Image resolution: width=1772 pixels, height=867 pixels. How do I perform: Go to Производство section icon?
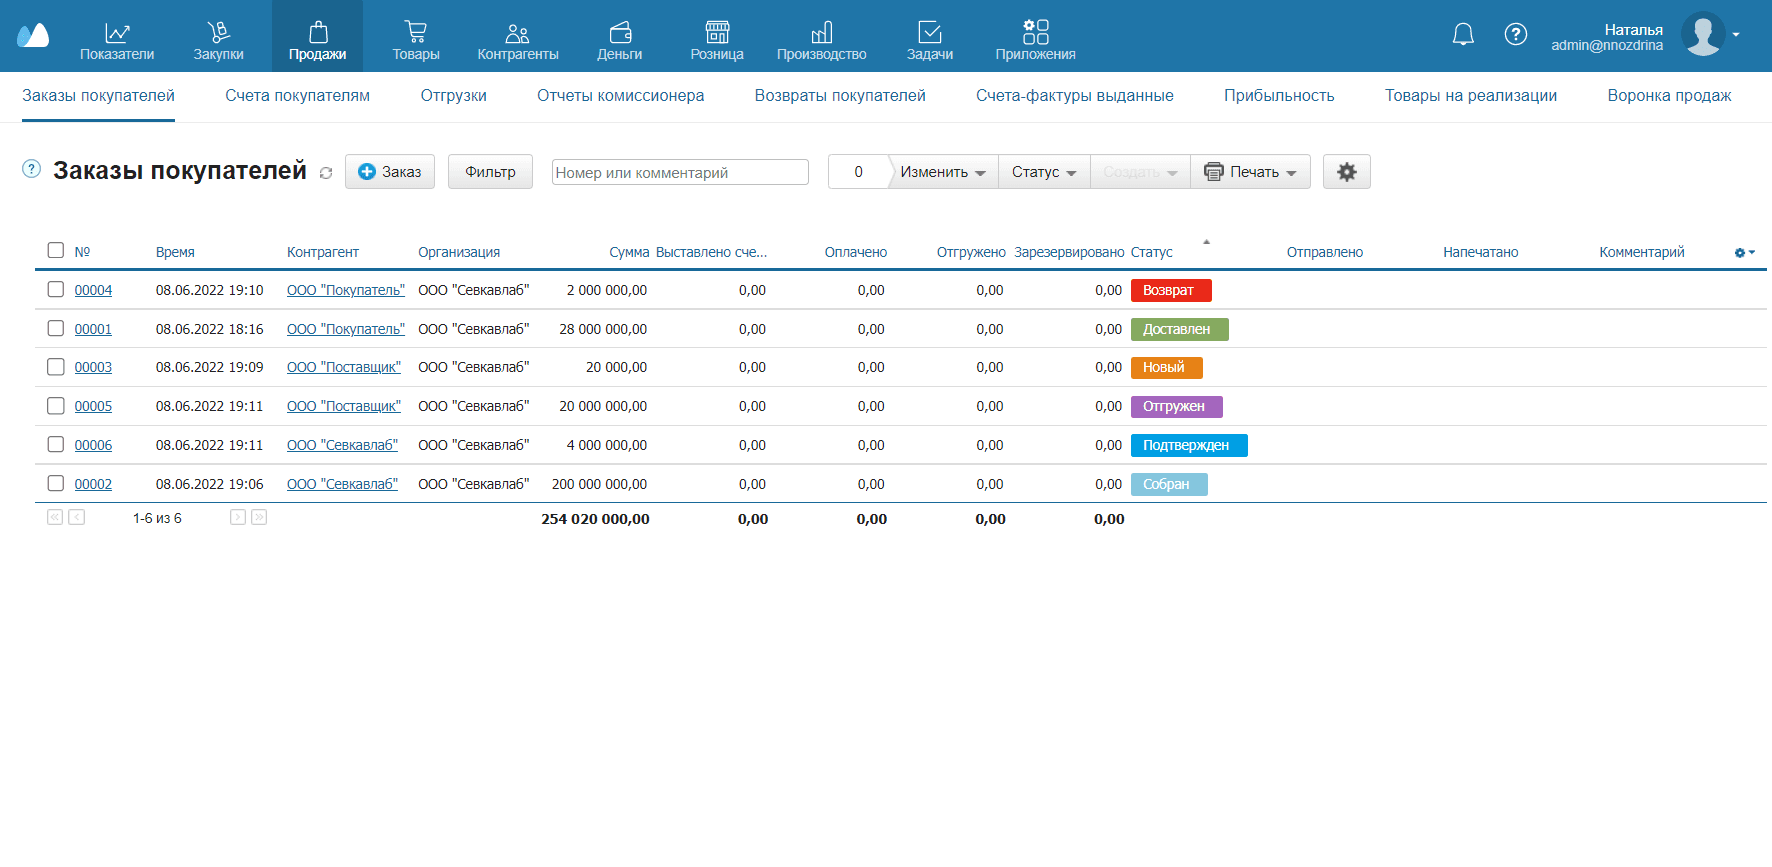pos(821,33)
